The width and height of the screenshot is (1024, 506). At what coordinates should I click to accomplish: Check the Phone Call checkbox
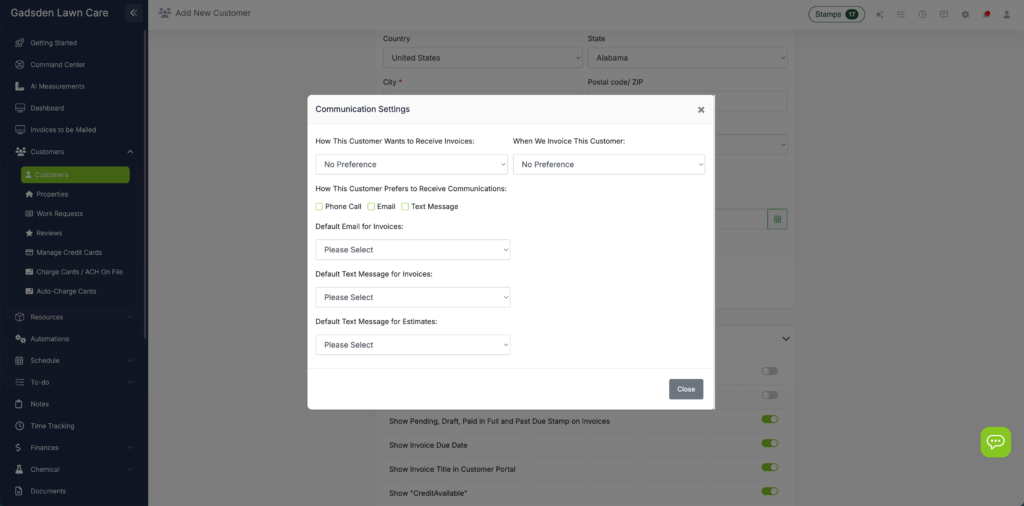point(319,206)
